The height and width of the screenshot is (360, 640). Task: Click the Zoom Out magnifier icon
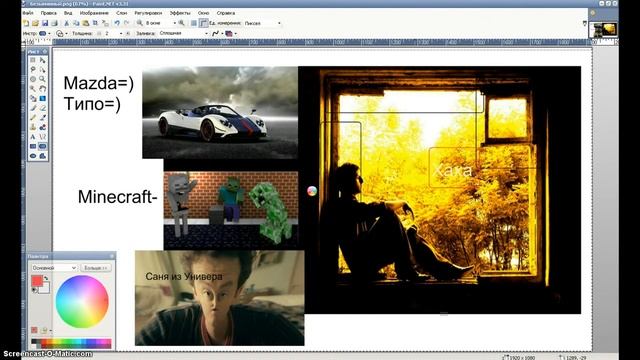(x=140, y=23)
